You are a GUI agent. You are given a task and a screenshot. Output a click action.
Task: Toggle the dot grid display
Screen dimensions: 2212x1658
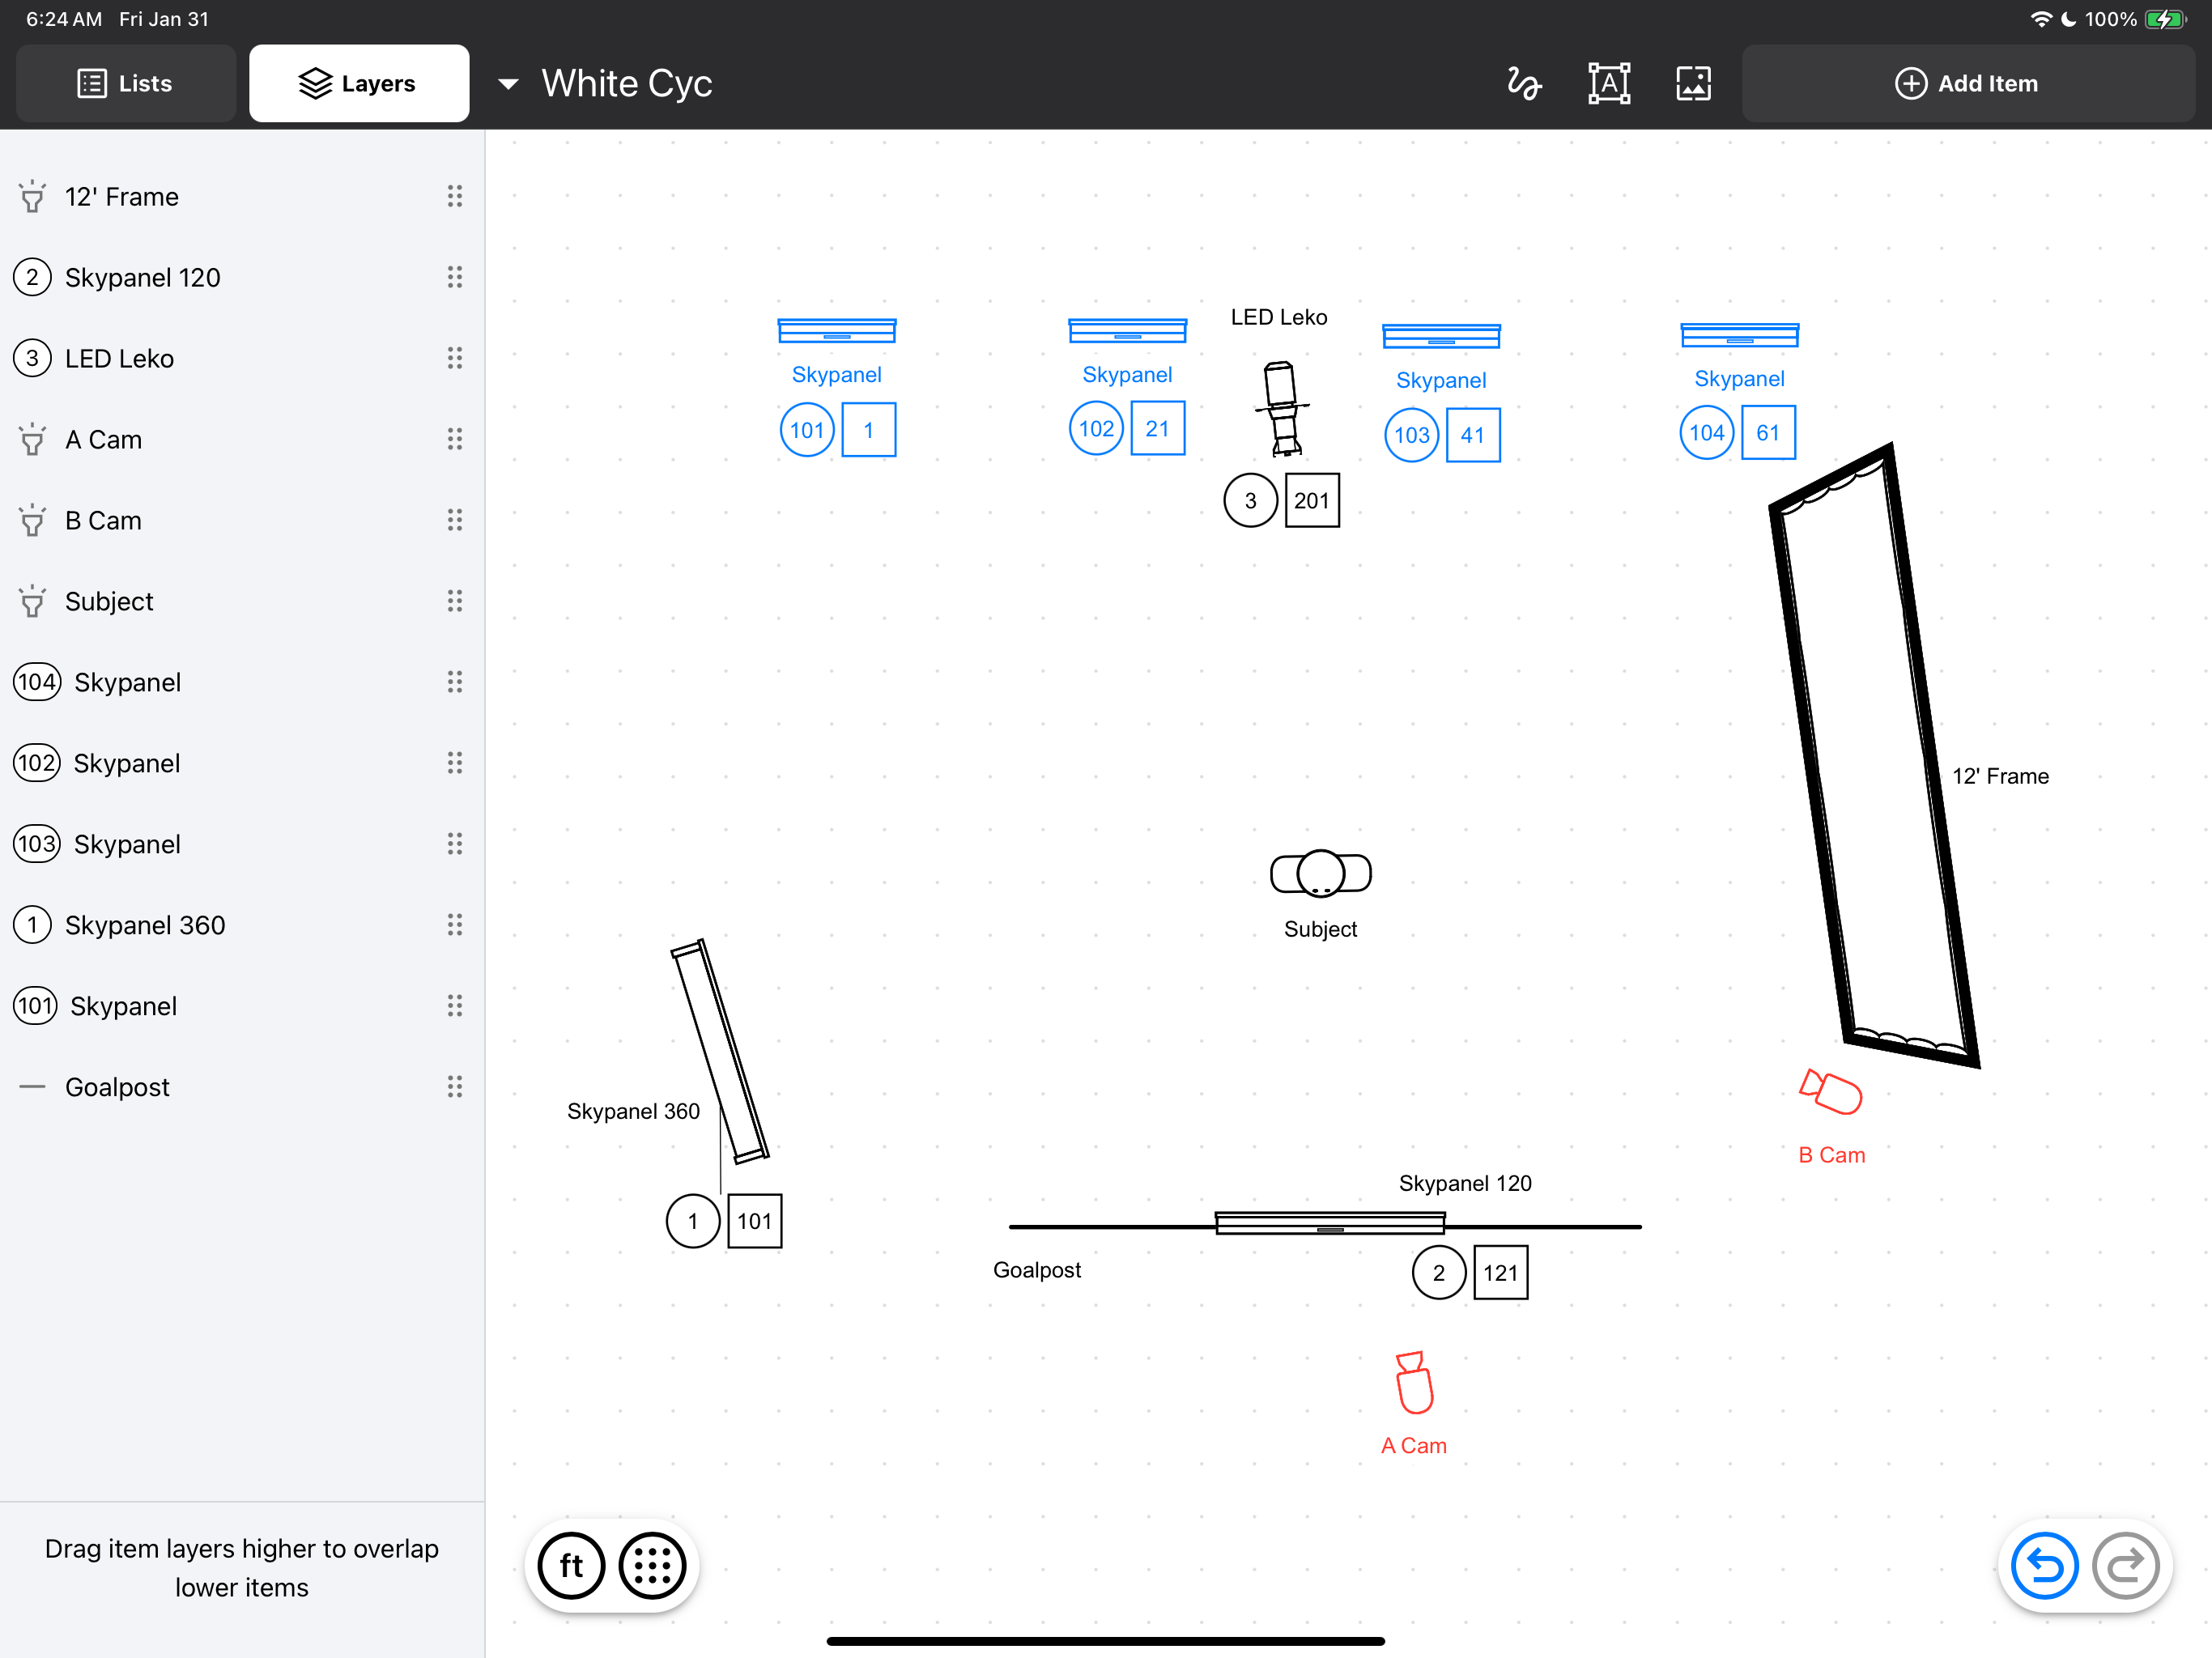tap(652, 1565)
